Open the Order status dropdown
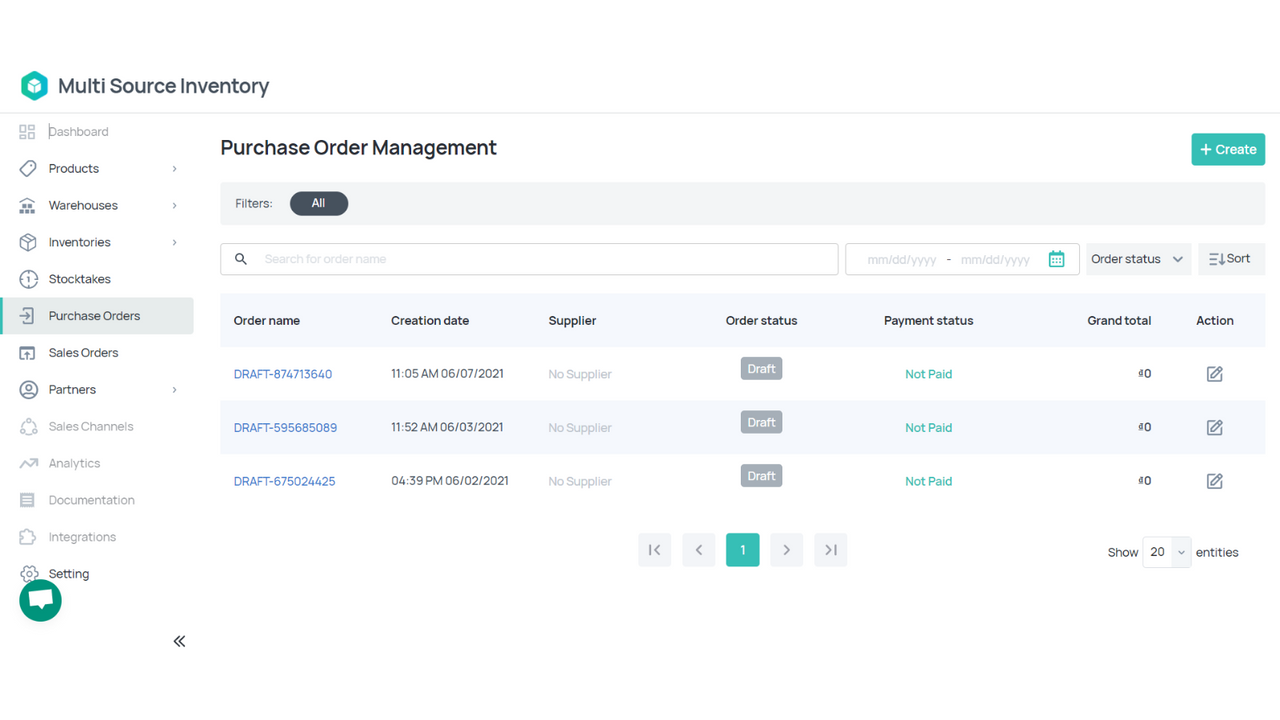The height and width of the screenshot is (720, 1280). [1137, 259]
